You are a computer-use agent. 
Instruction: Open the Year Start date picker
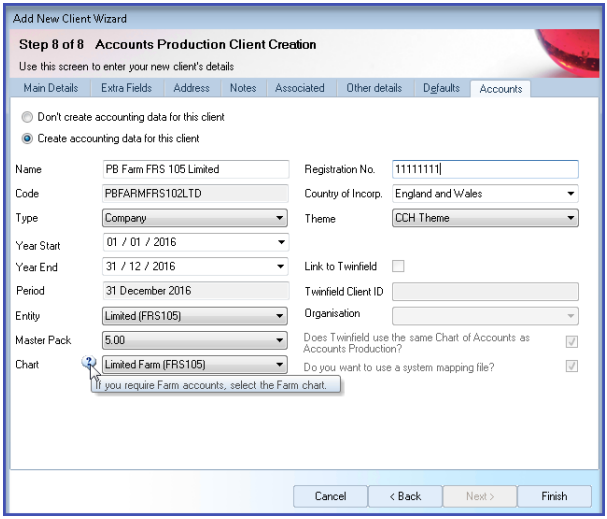[281, 242]
